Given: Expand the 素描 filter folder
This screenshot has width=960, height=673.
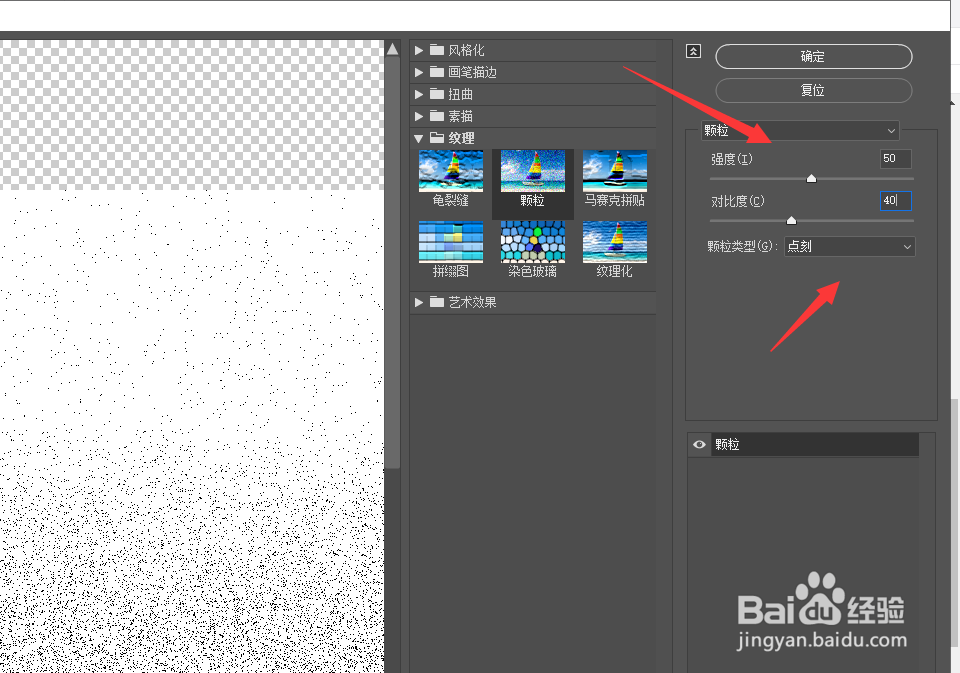Looking at the screenshot, I should pos(419,116).
